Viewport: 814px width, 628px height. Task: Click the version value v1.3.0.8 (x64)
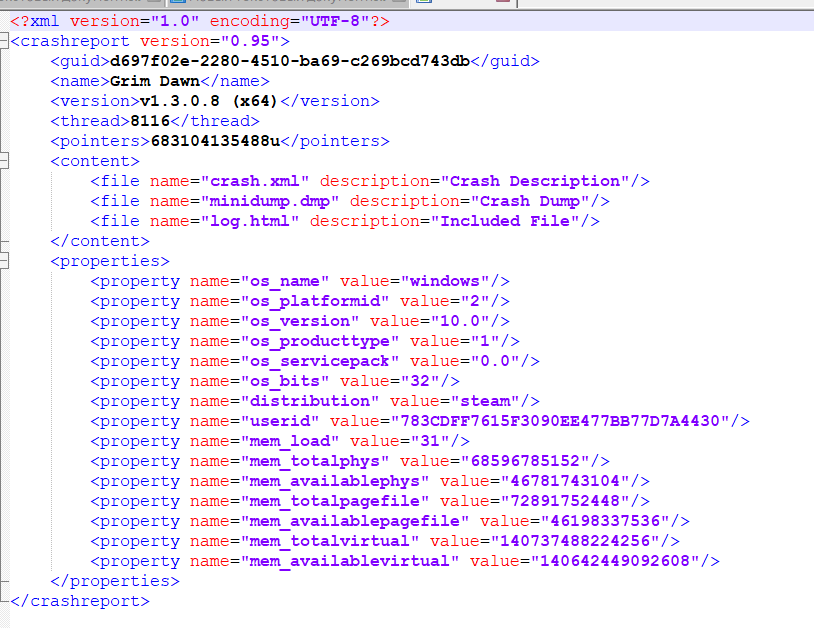click(208, 101)
